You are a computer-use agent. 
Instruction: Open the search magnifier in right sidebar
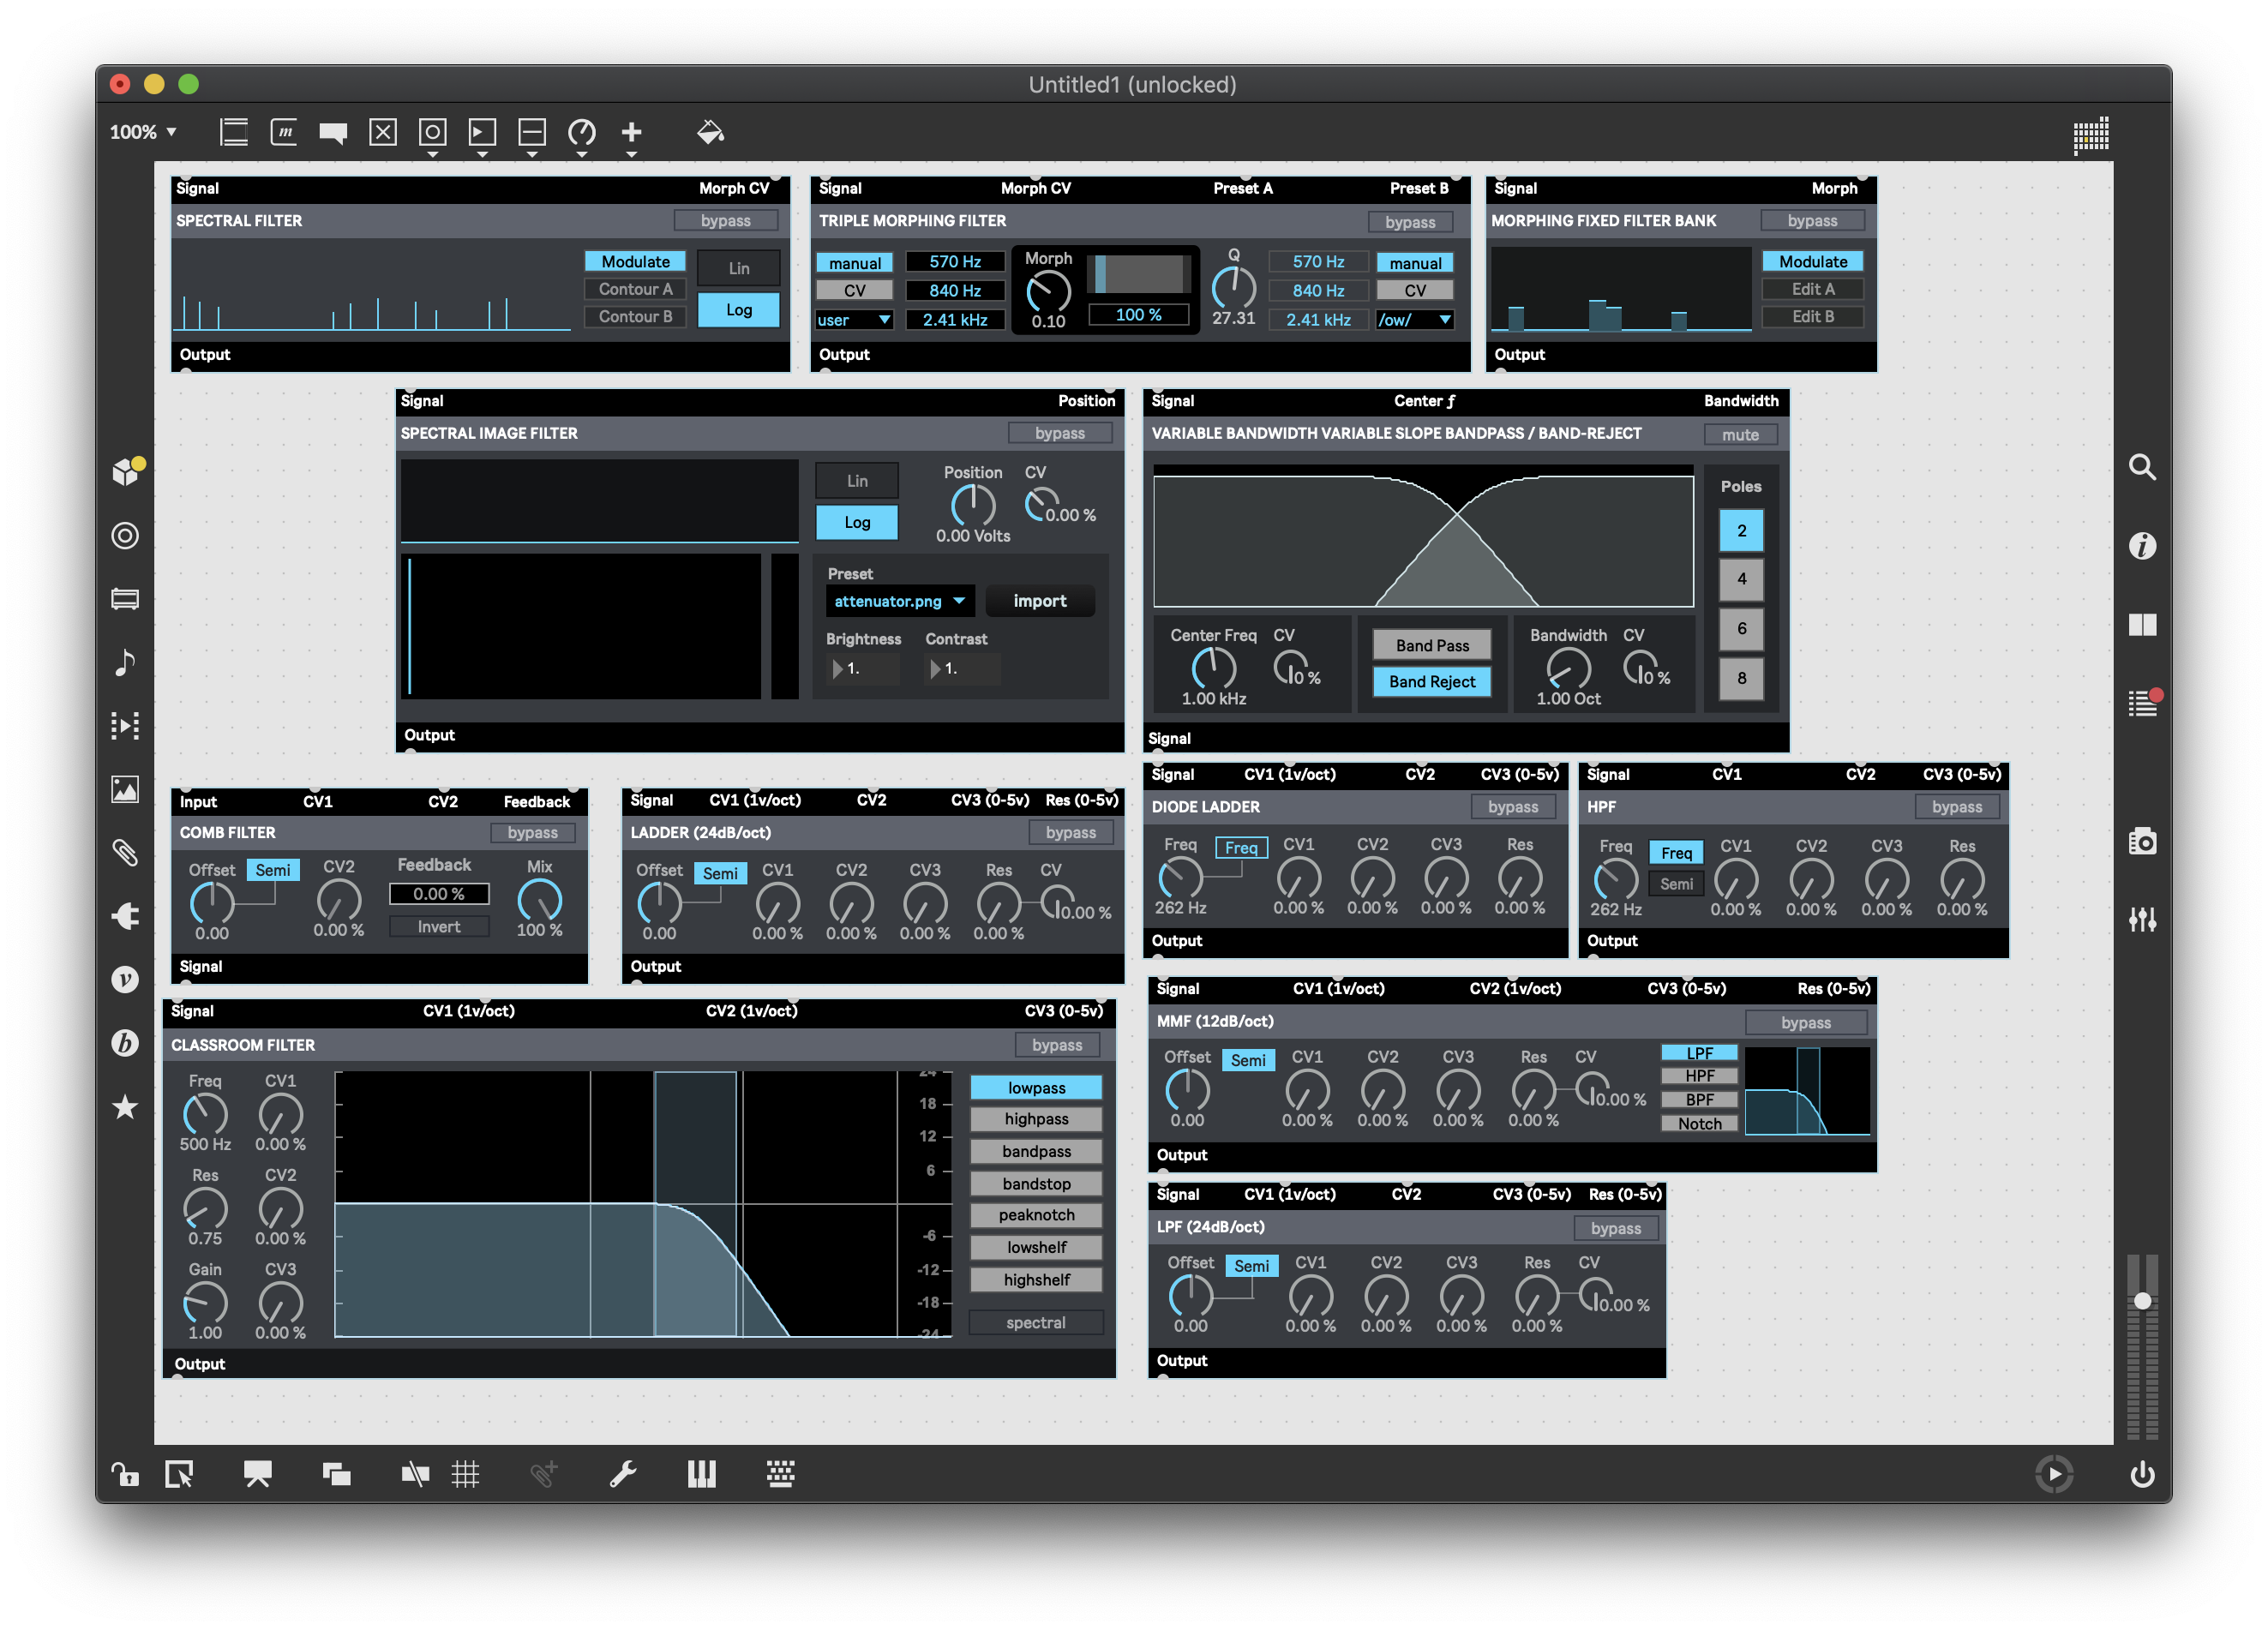[x=2142, y=467]
